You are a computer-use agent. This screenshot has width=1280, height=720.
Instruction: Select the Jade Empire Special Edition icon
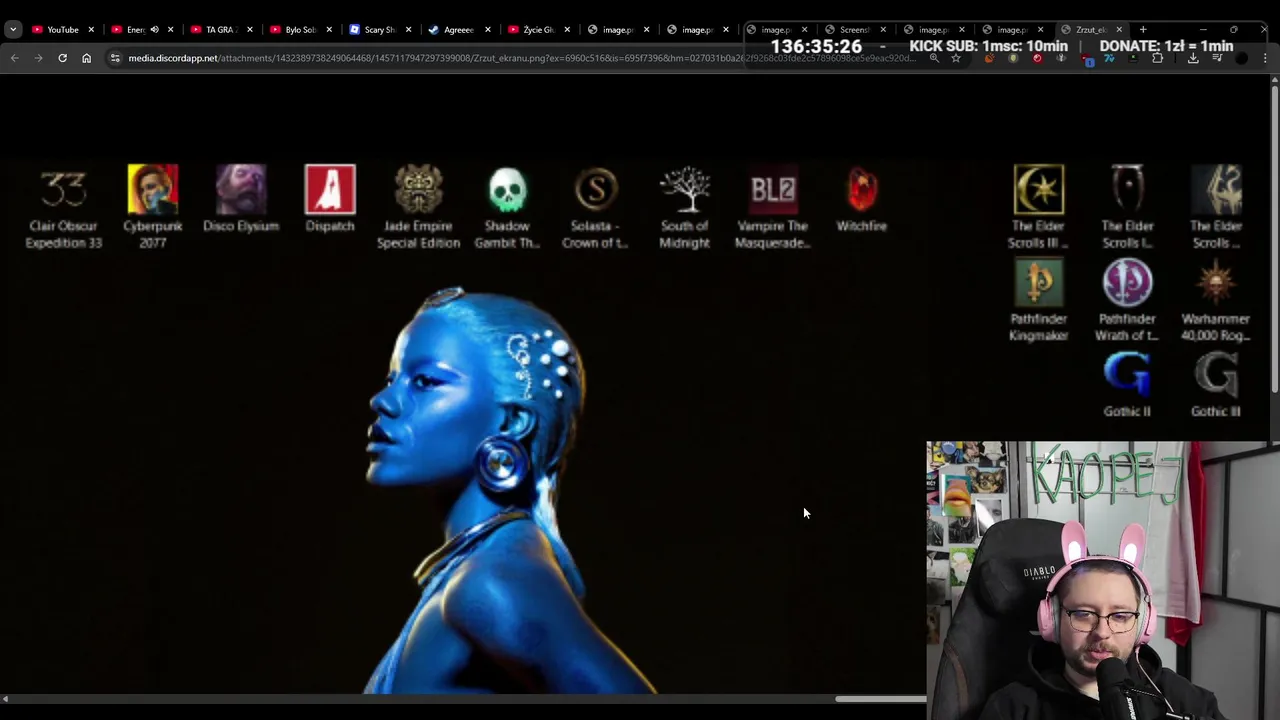coord(419,190)
